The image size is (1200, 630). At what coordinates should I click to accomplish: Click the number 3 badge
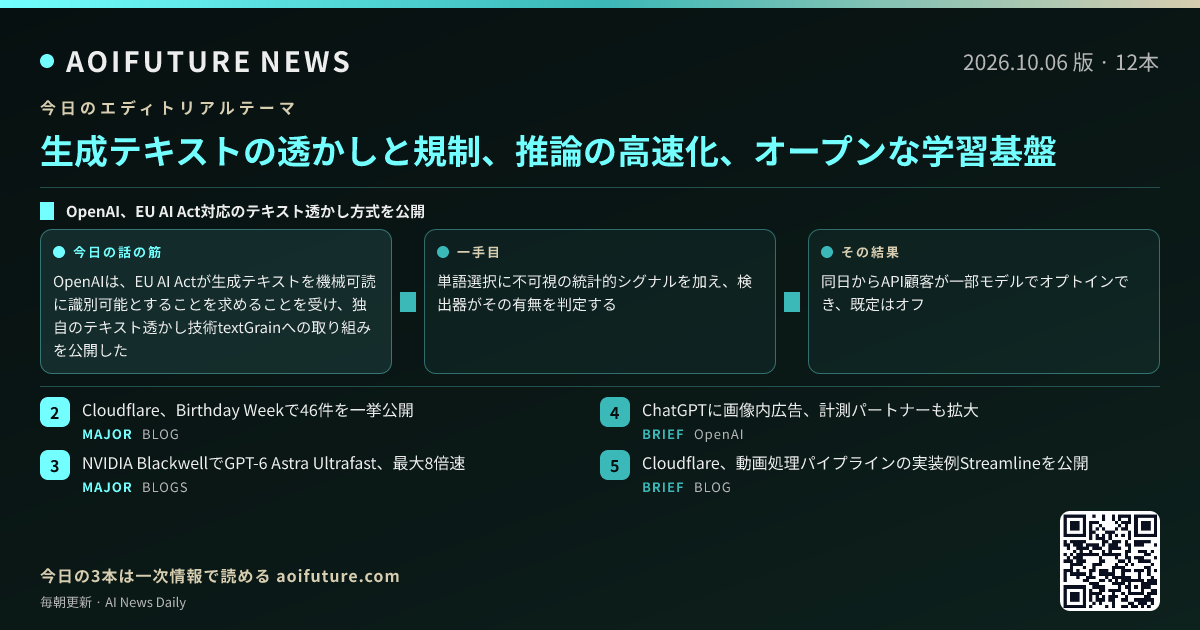(55, 465)
